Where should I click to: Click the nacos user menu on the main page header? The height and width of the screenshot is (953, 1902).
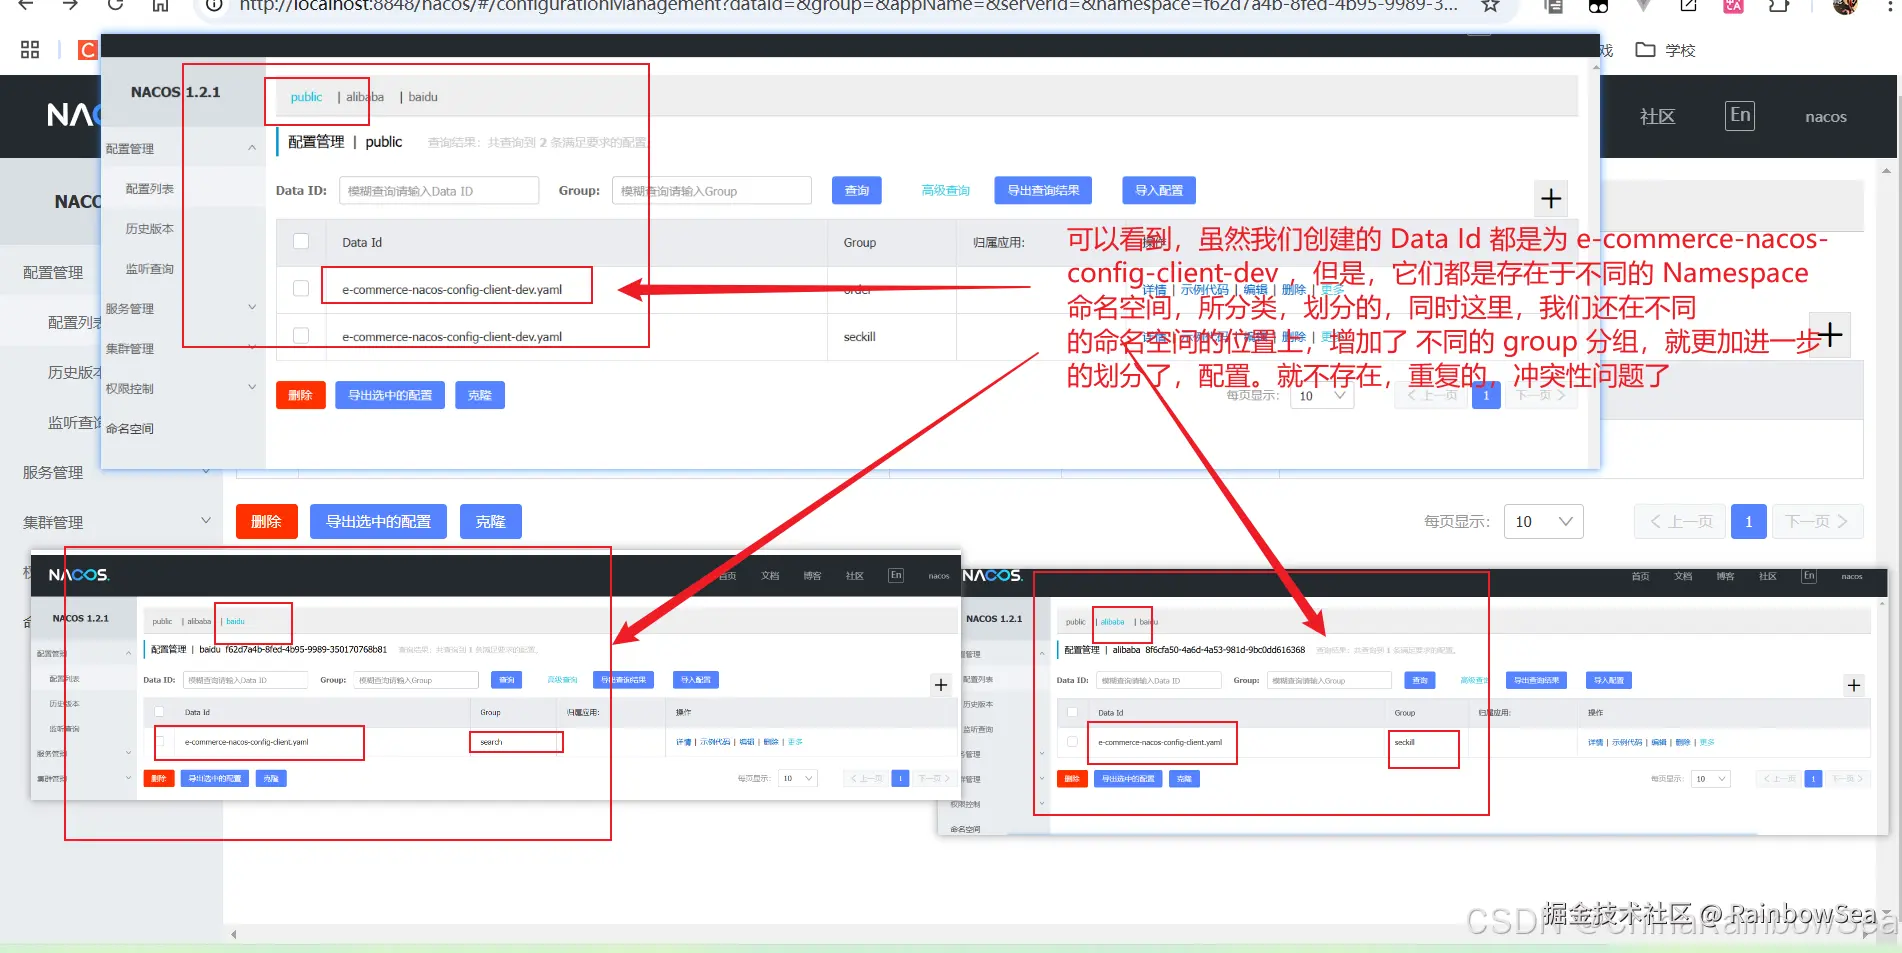coord(1826,117)
